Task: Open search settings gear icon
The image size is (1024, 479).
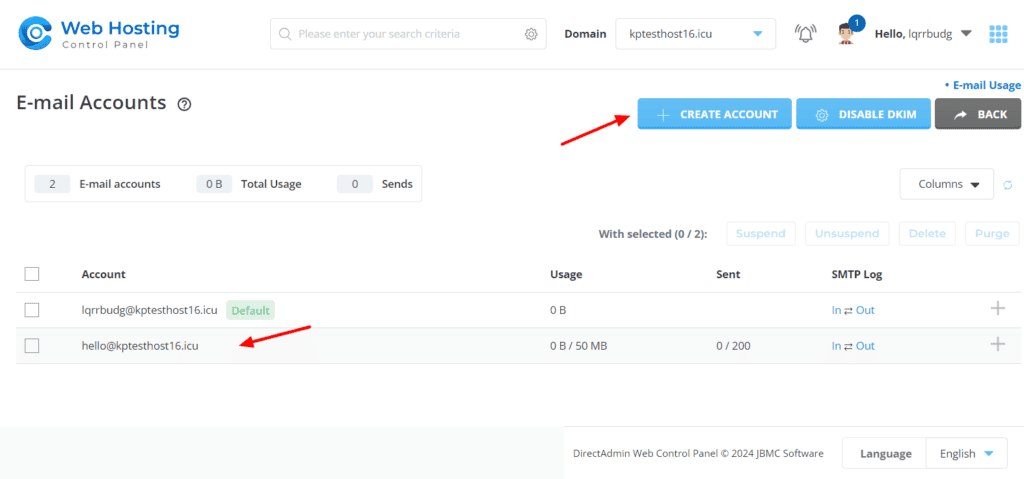Action: [531, 34]
